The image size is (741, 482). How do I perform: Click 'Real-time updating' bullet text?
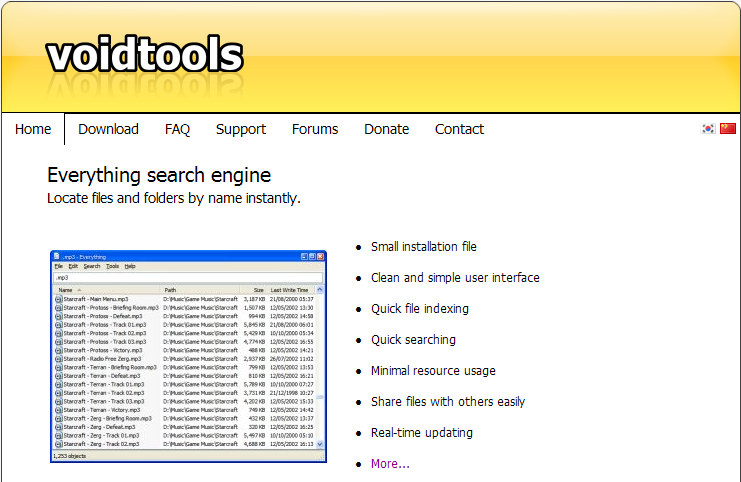click(422, 433)
